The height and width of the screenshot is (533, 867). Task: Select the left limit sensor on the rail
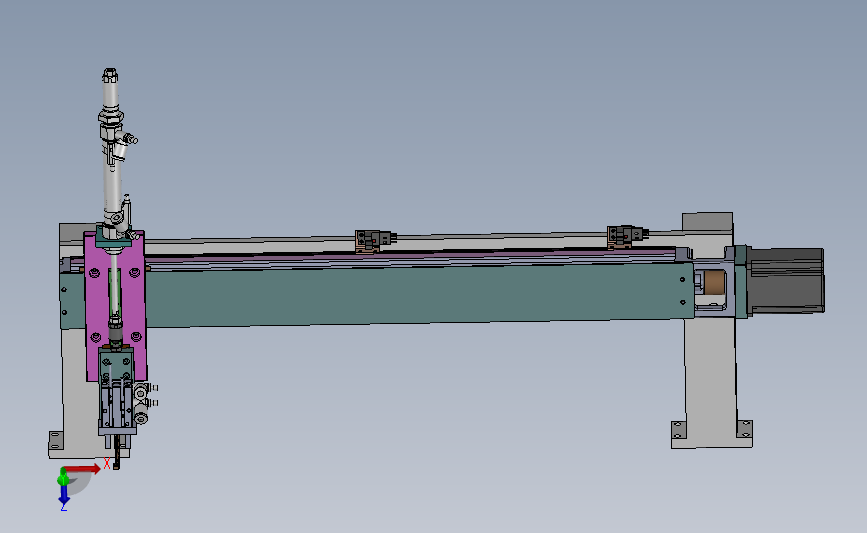pyautogui.click(x=375, y=241)
